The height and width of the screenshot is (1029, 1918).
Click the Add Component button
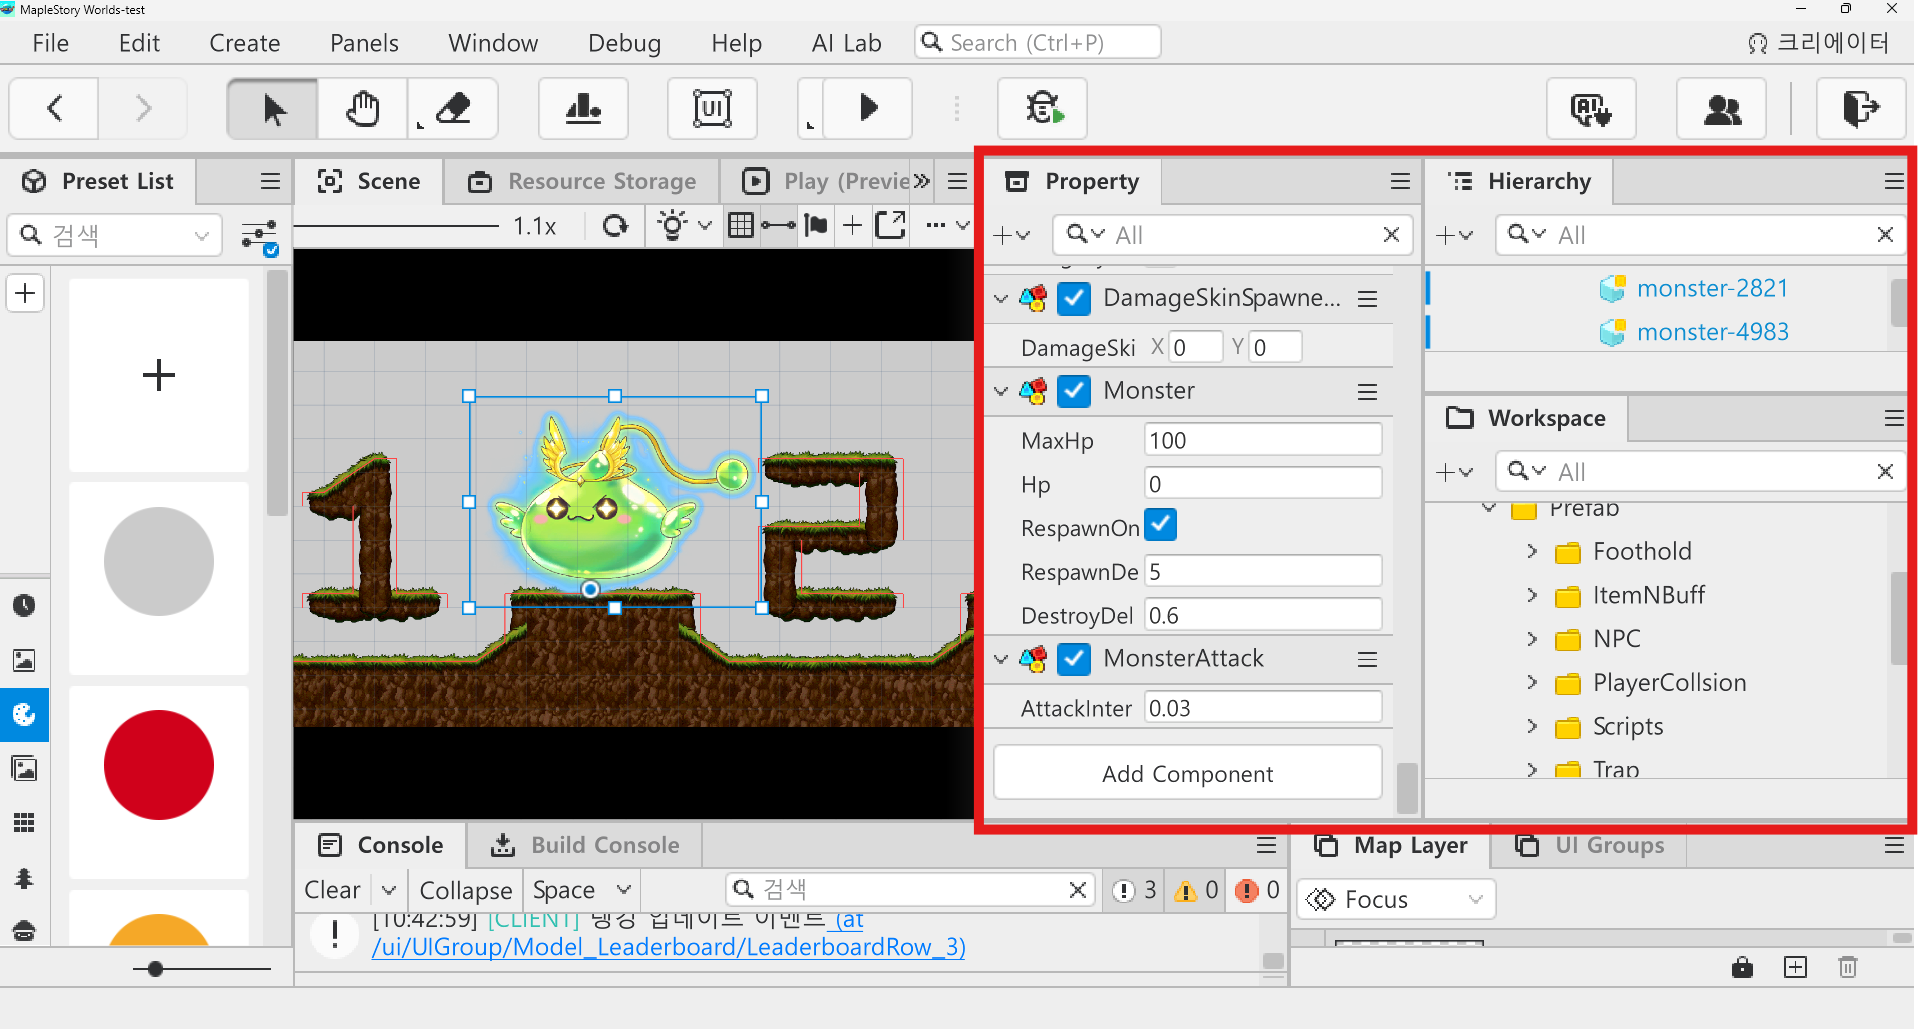(1188, 773)
